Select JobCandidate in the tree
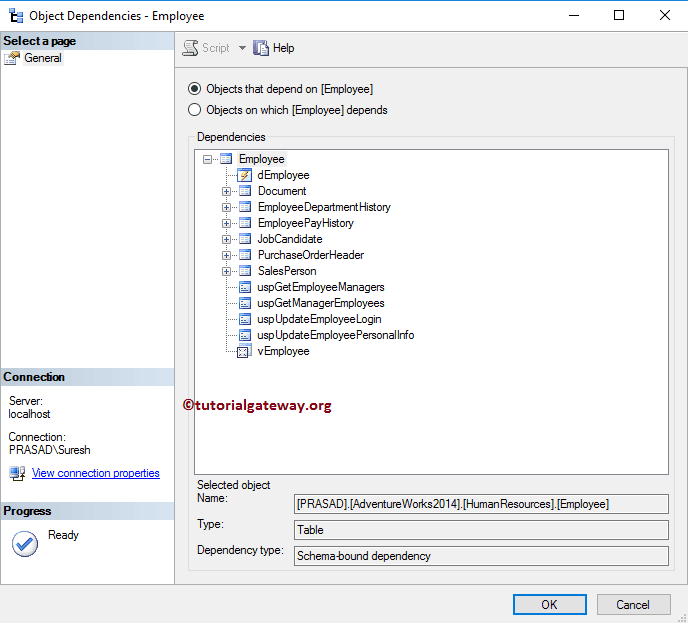 click(x=290, y=239)
